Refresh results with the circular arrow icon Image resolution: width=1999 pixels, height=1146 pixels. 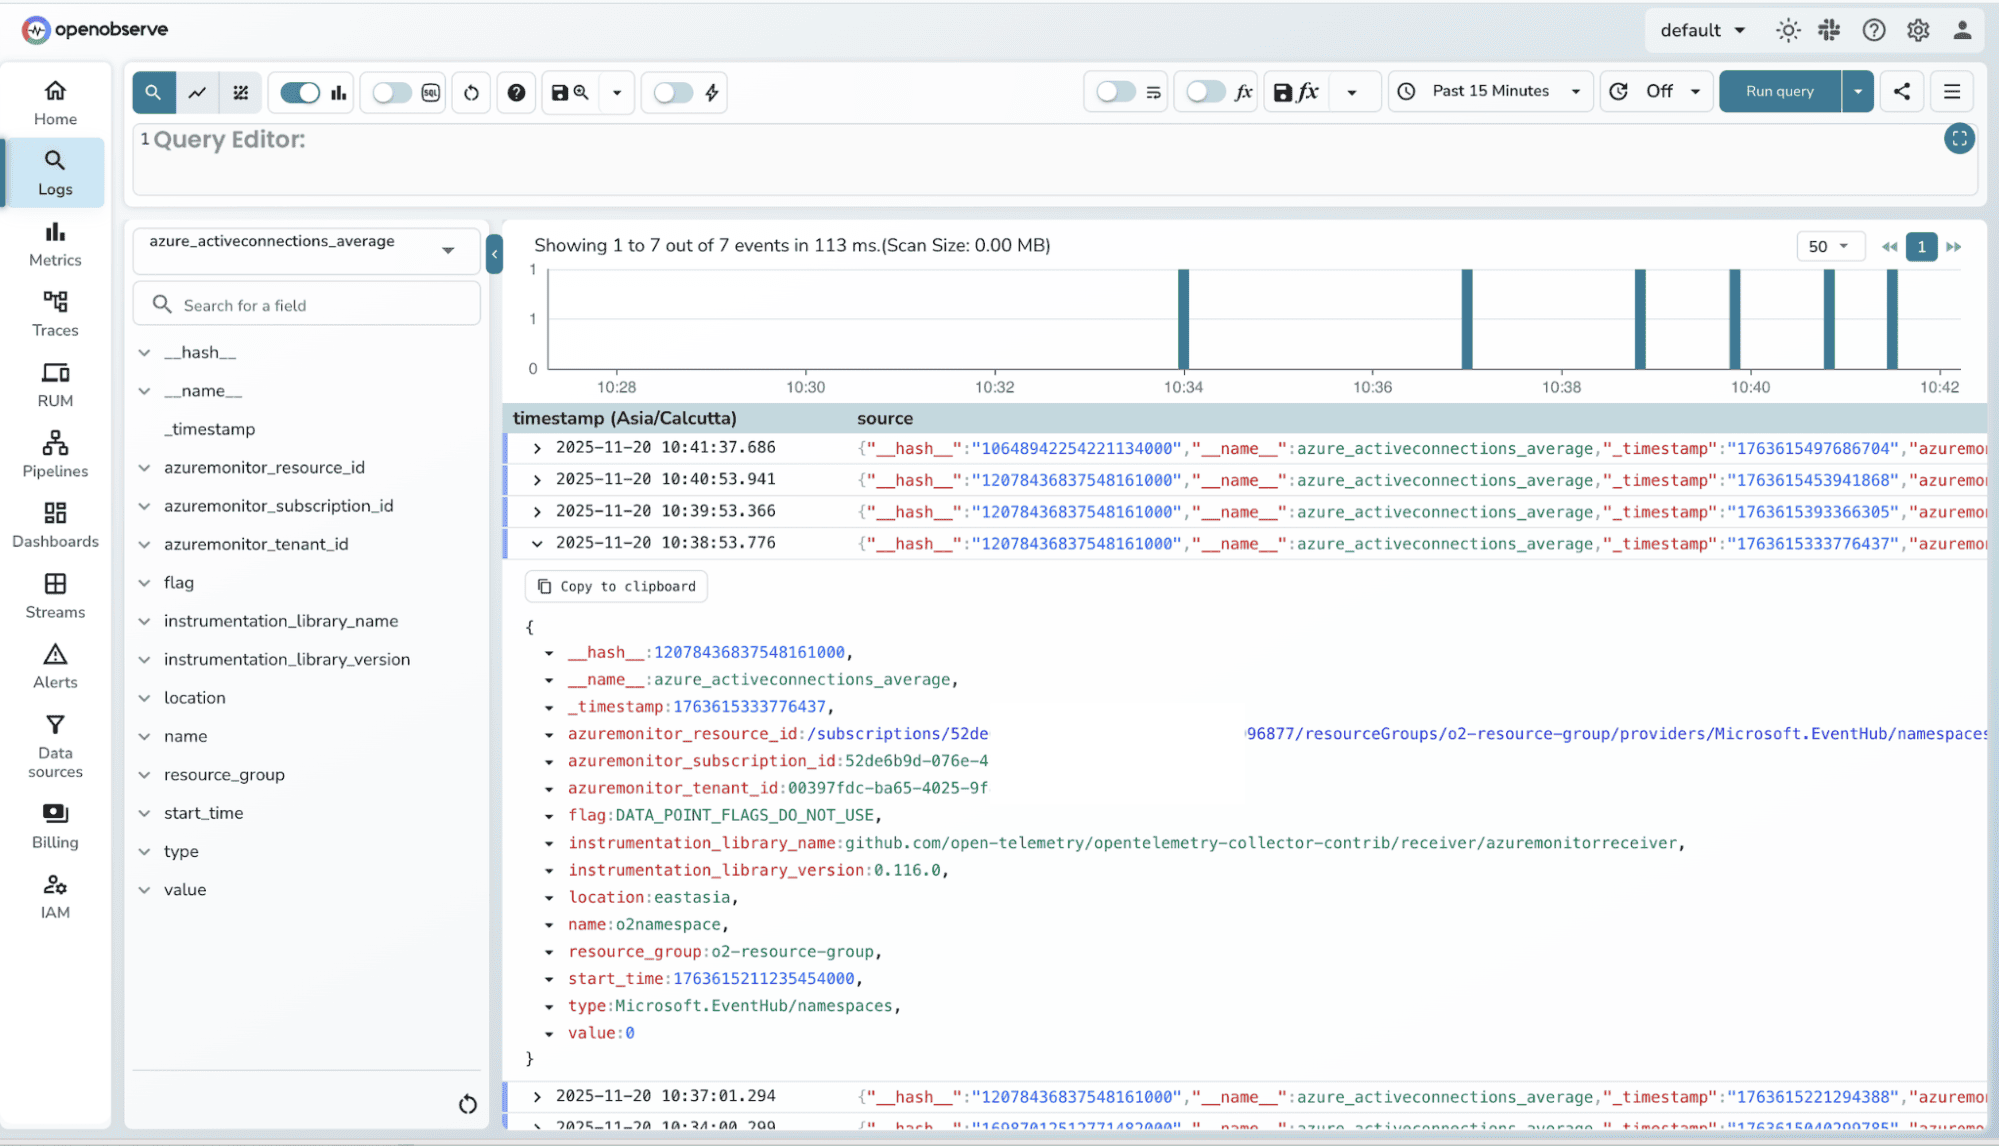(x=470, y=92)
